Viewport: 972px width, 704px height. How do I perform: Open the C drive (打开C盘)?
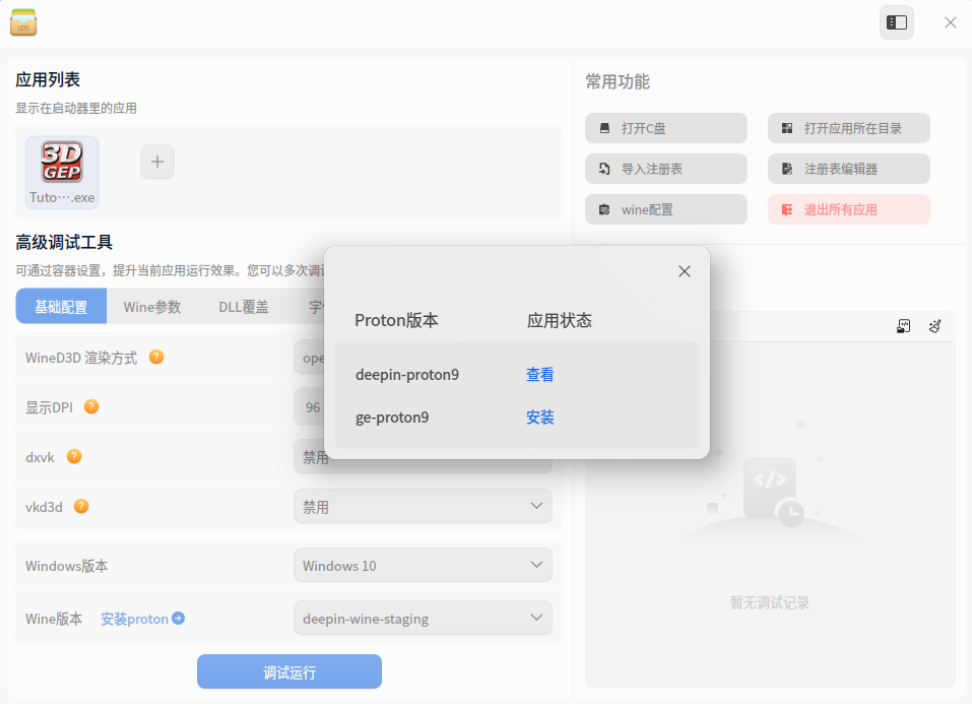(666, 128)
